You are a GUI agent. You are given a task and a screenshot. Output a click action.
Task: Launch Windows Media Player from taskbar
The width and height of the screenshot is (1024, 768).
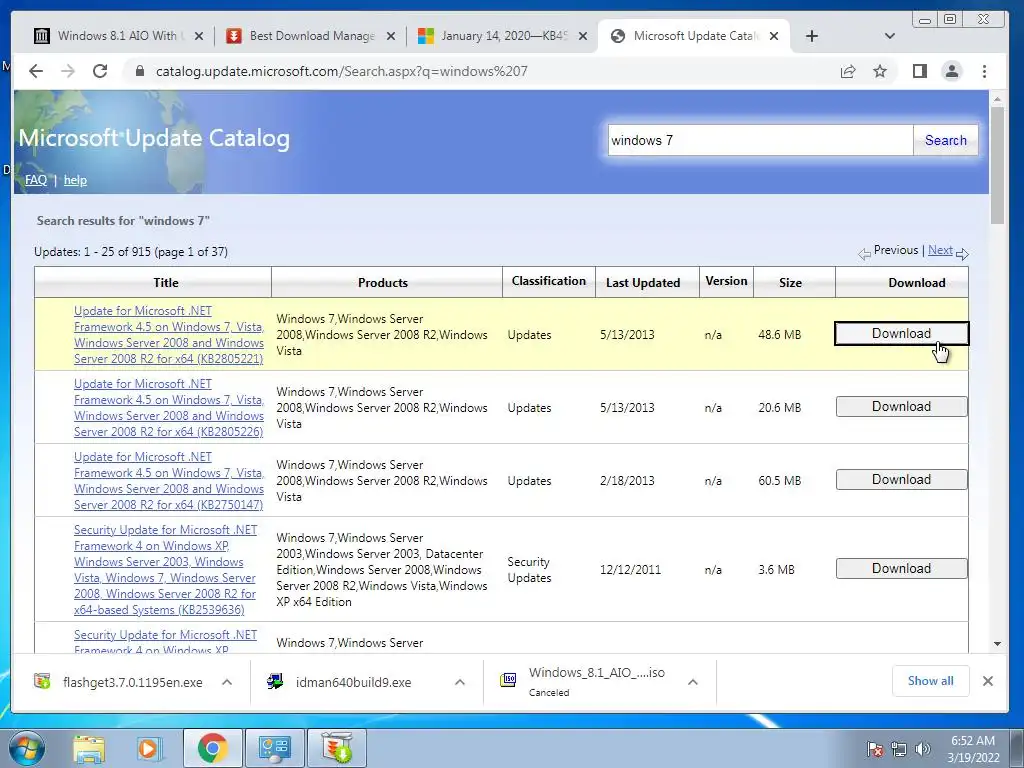pyautogui.click(x=150, y=748)
